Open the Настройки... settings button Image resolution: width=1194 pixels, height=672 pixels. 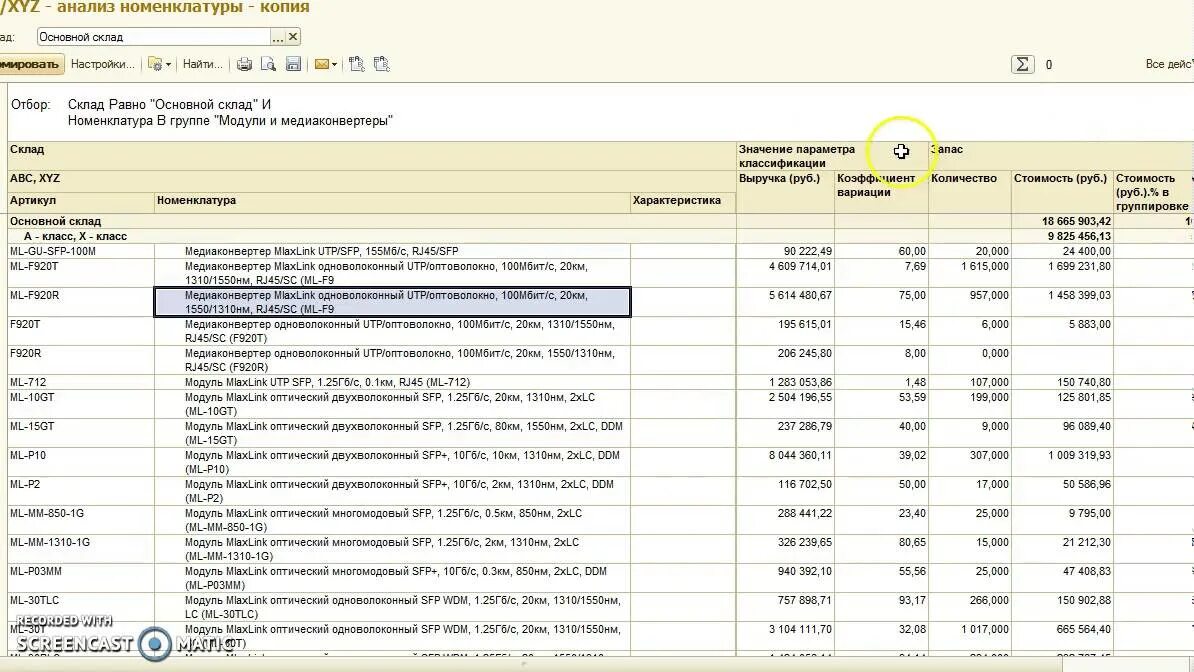[x=103, y=65]
